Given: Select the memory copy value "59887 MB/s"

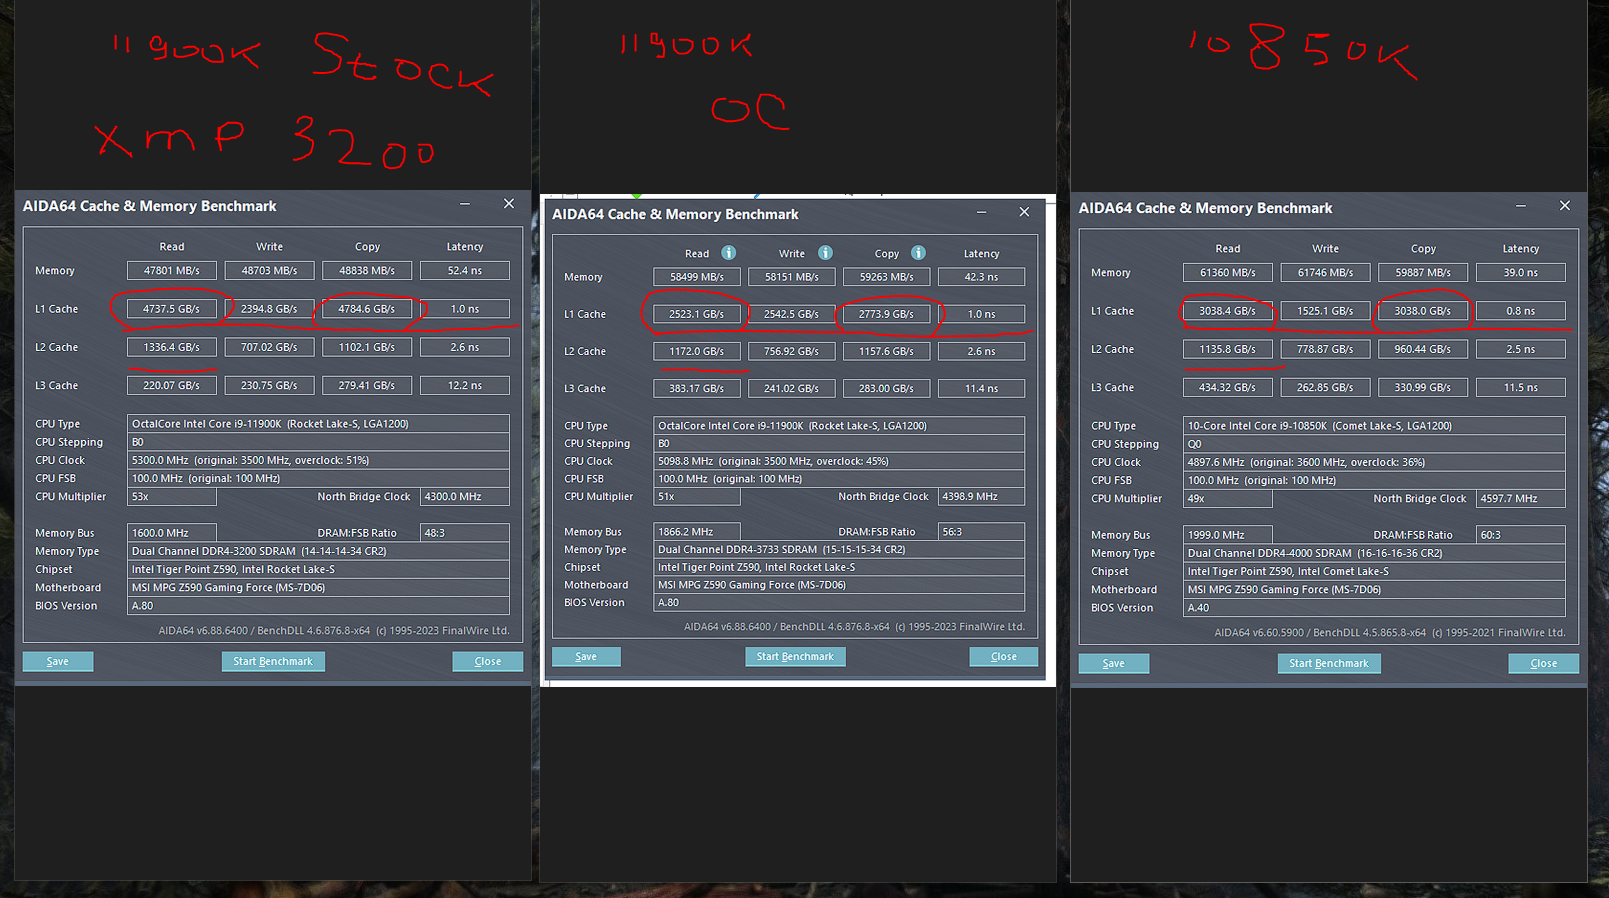Looking at the screenshot, I should point(1423,273).
